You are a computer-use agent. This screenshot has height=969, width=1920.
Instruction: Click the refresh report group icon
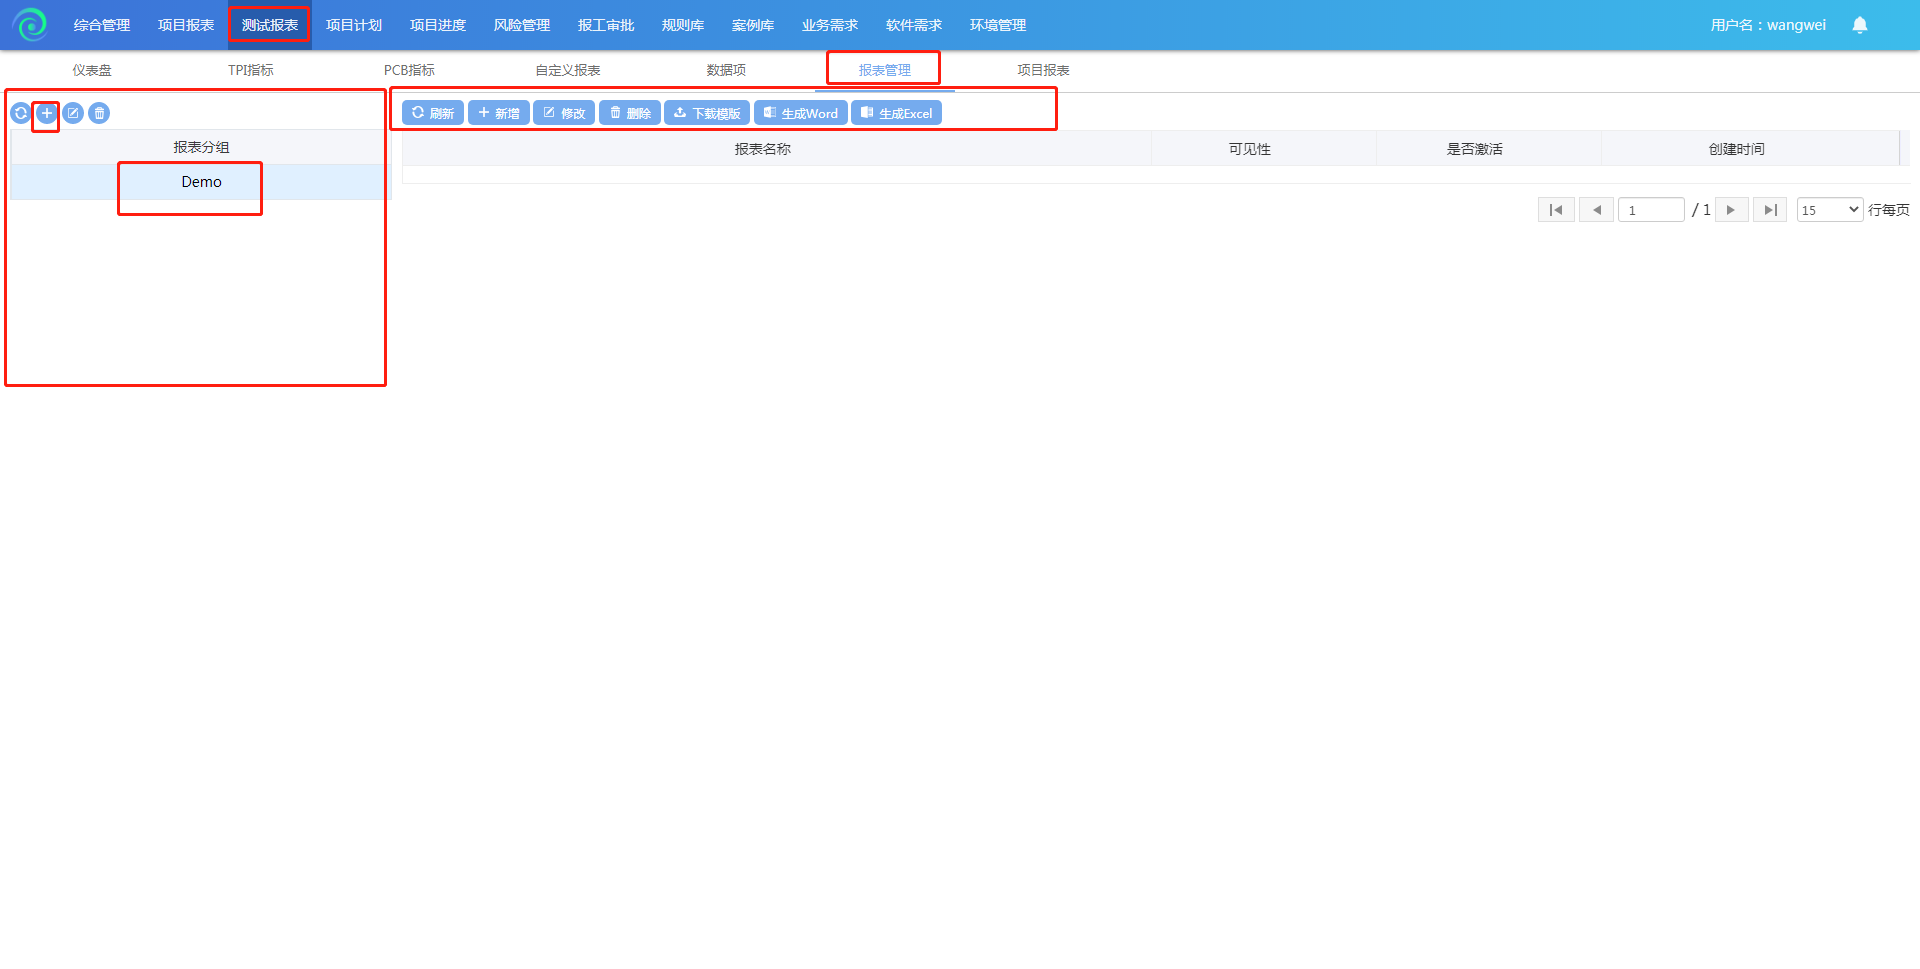coord(20,113)
